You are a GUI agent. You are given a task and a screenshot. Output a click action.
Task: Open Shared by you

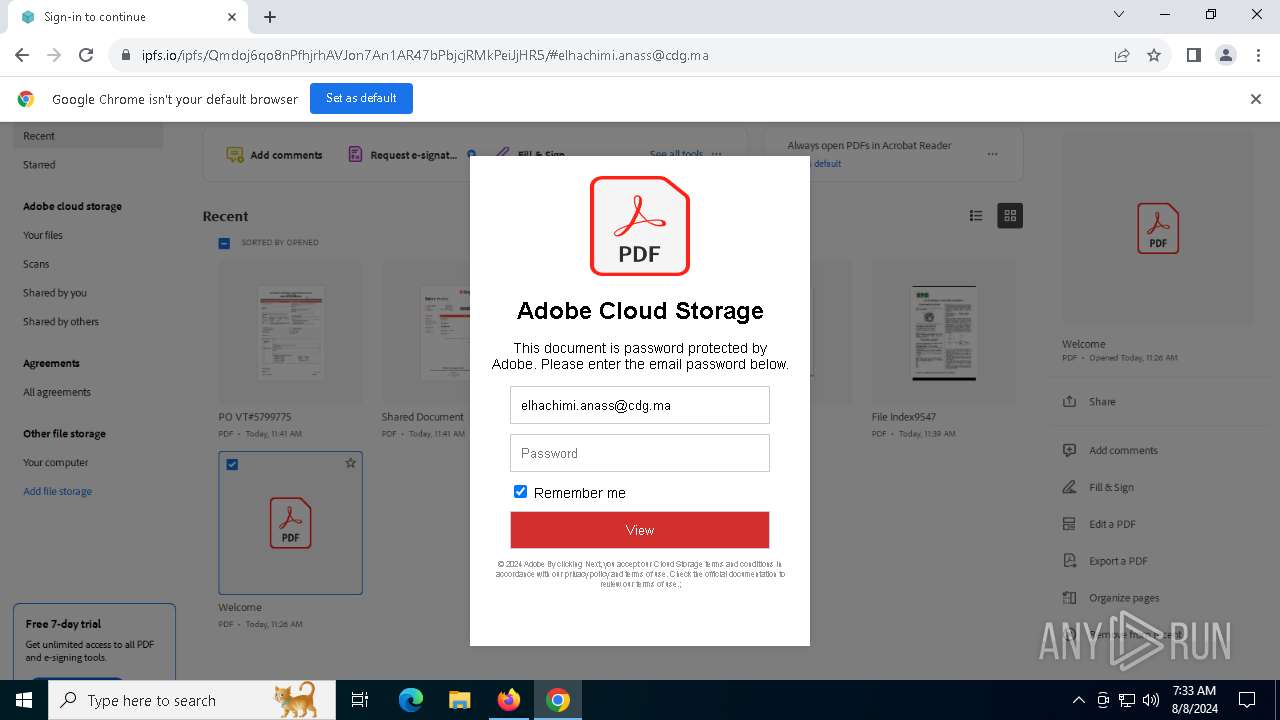pyautogui.click(x=55, y=293)
